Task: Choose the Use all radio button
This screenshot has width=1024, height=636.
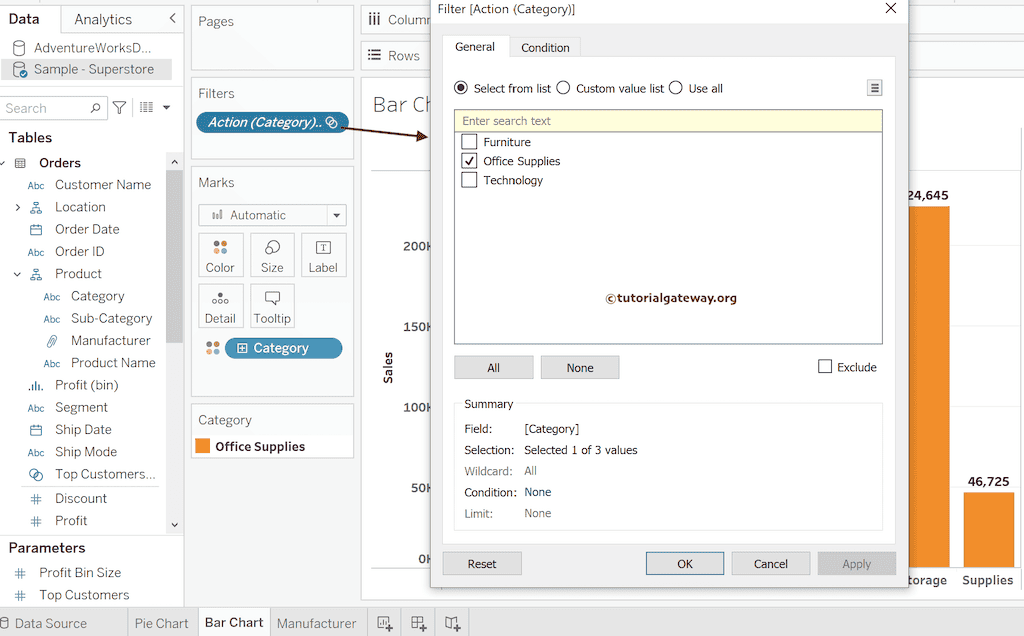Action: (x=675, y=87)
